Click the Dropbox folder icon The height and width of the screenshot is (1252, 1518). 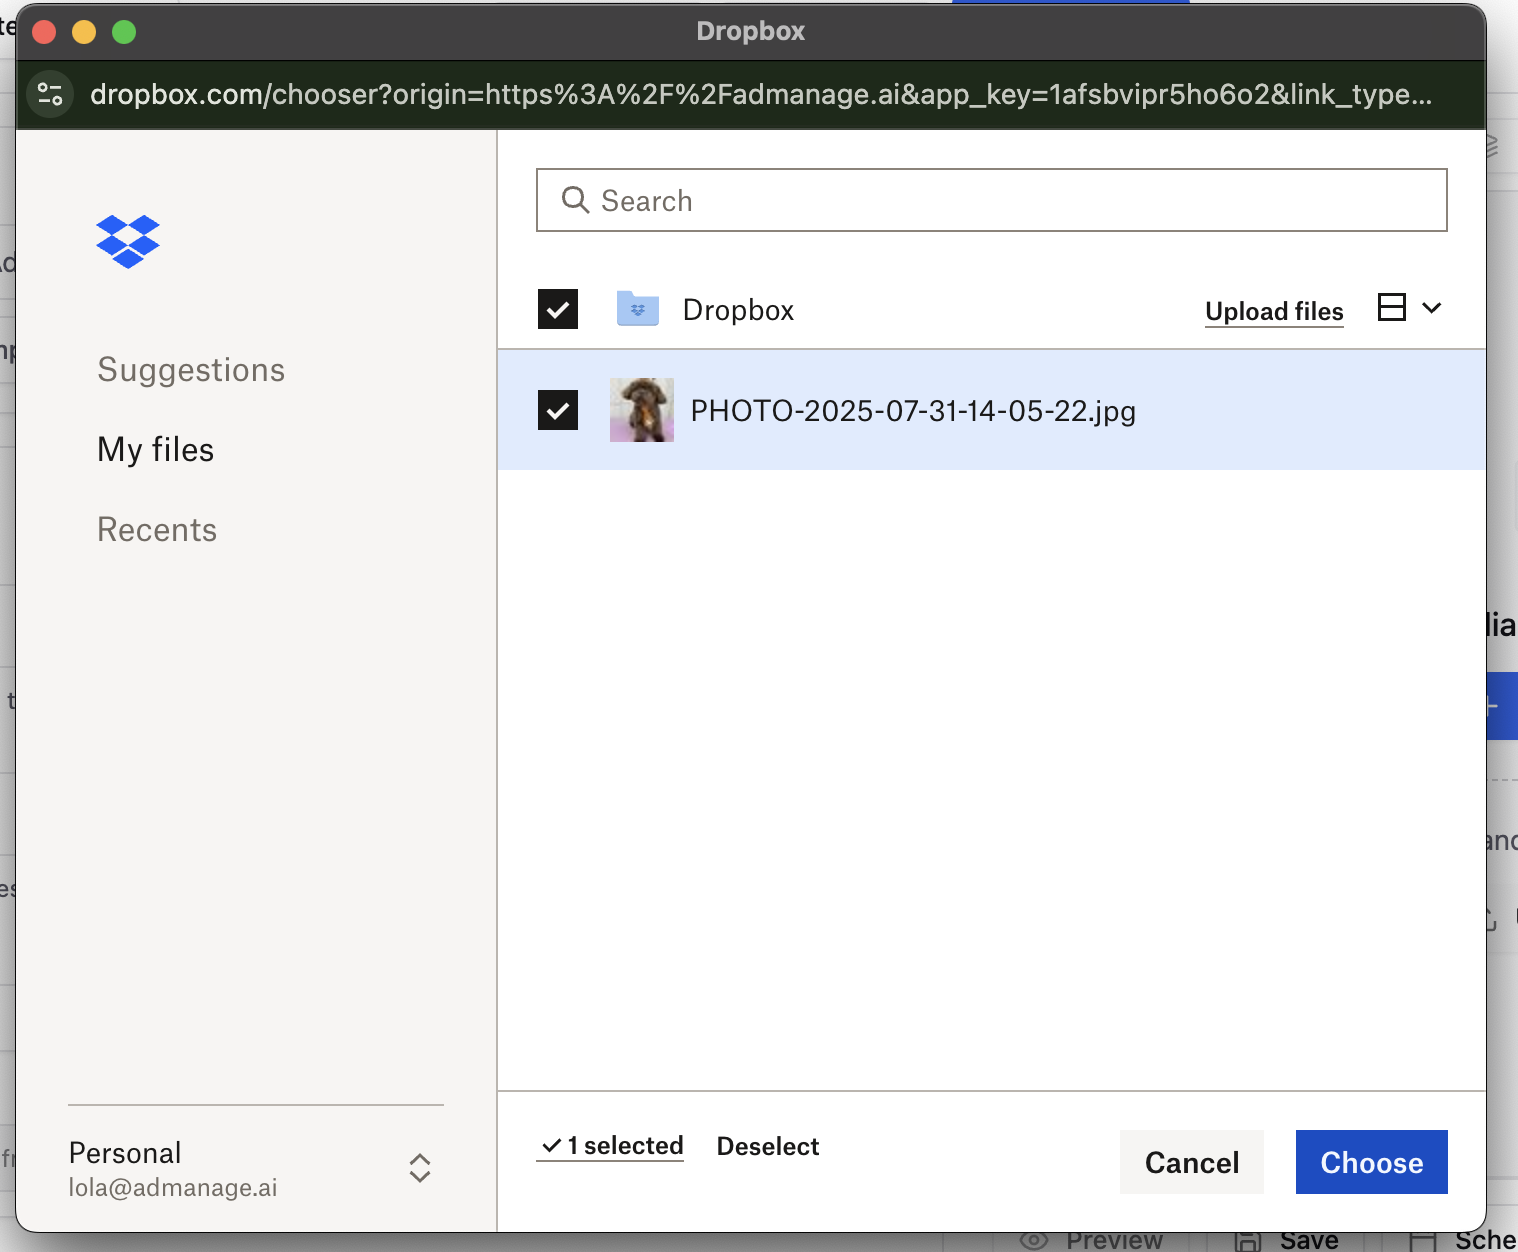click(638, 309)
